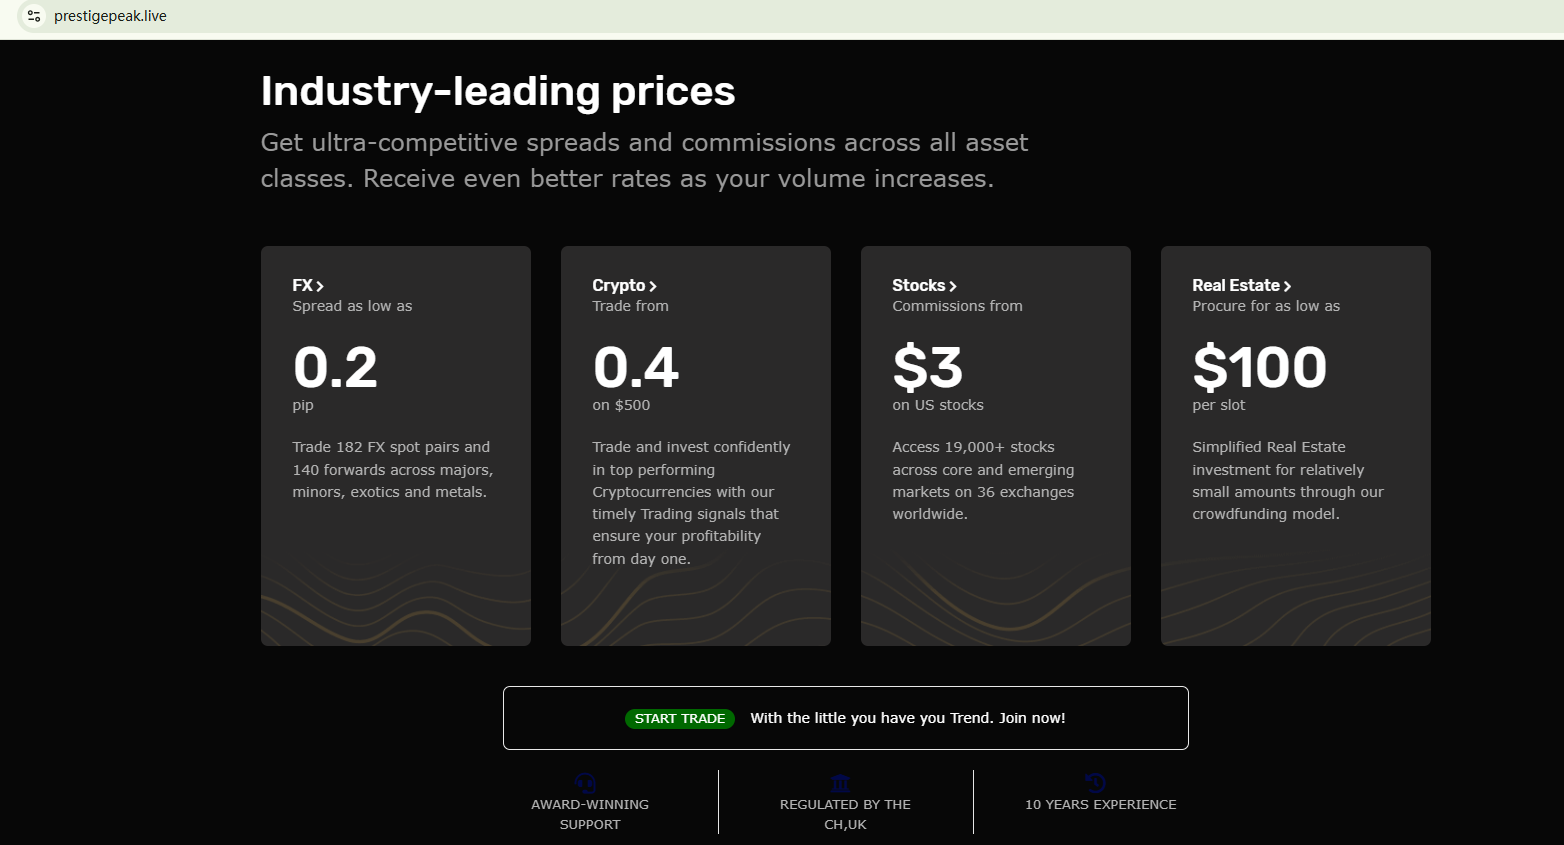Follow the Real Estate heading link
The image size is (1564, 845).
pyautogui.click(x=1235, y=286)
